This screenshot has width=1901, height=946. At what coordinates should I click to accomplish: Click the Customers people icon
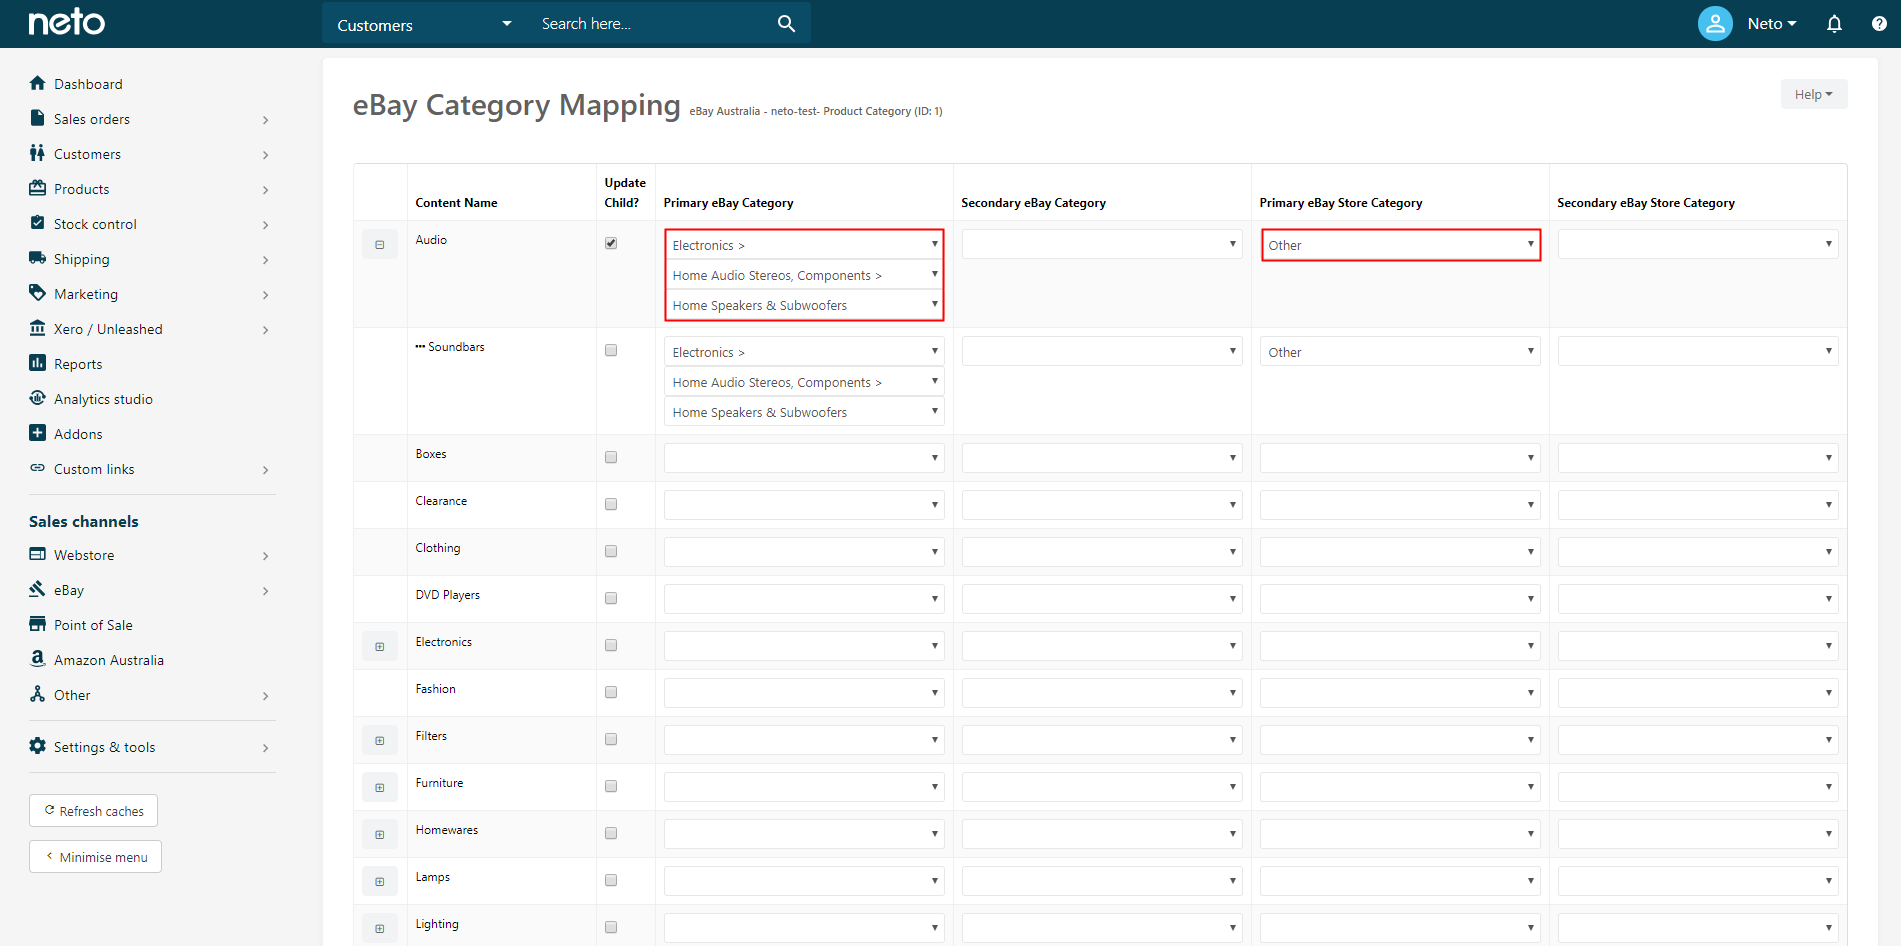pos(38,153)
